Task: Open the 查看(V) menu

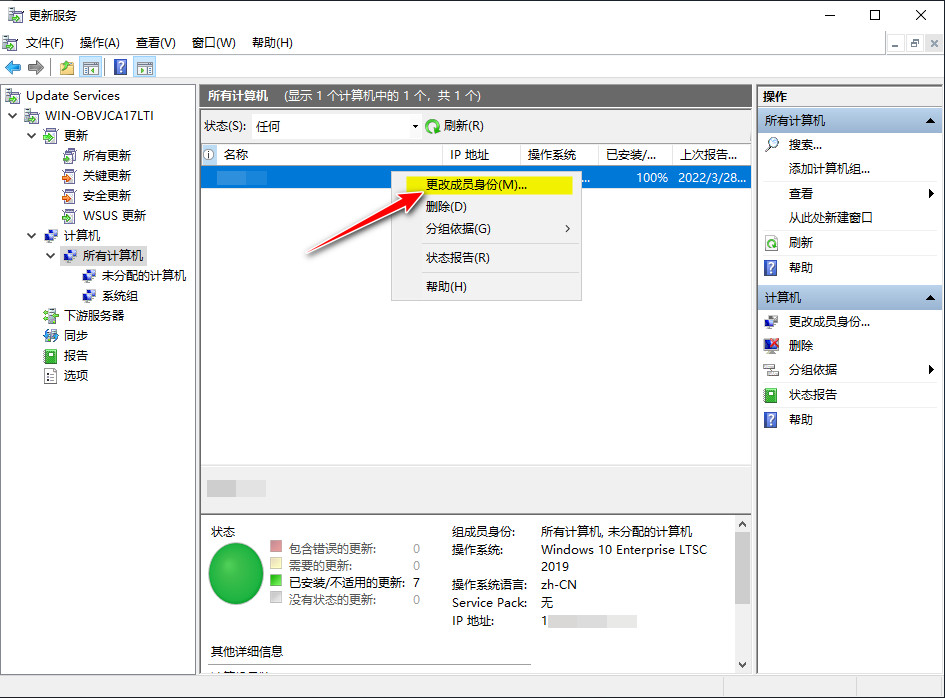Action: click(155, 43)
